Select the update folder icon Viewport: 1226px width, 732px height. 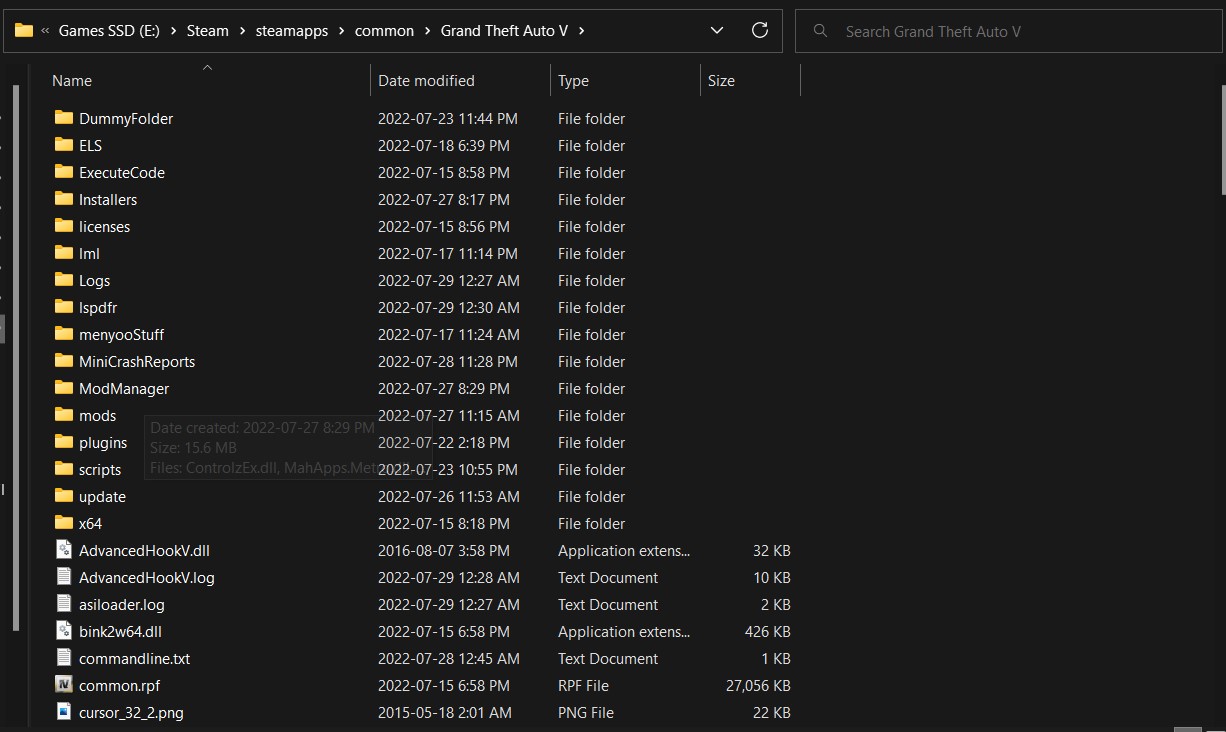coord(64,496)
